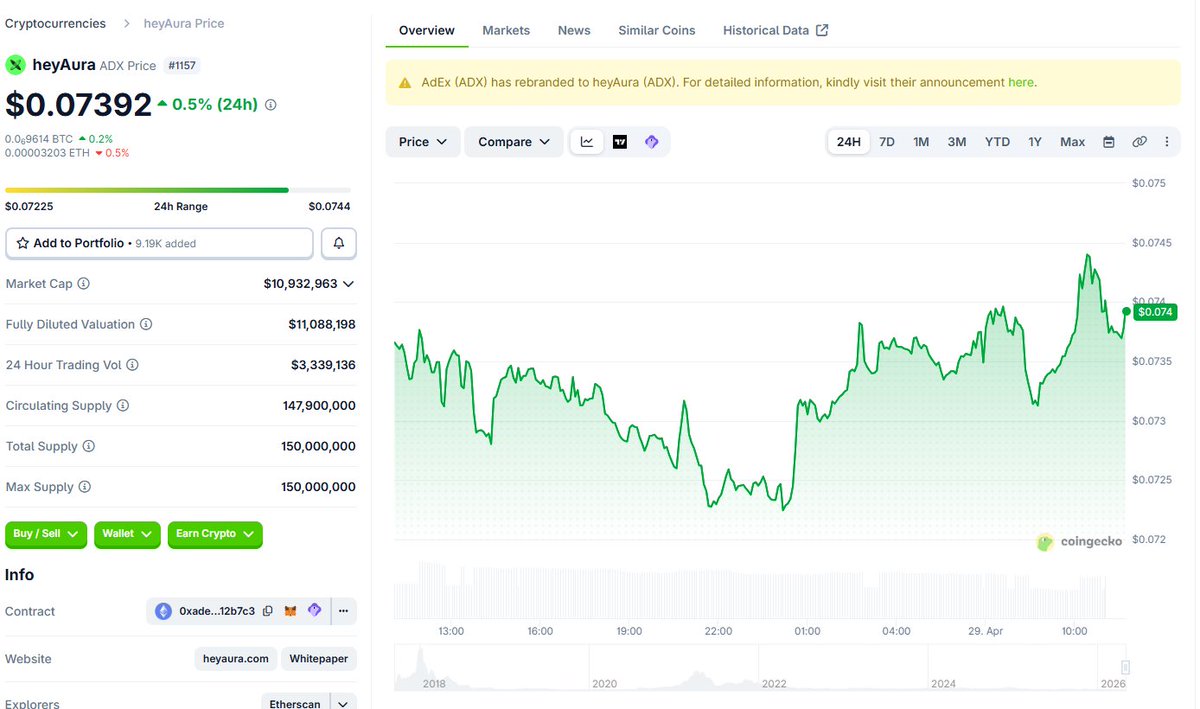Click the Fully Diluted Valuation info icon
Viewport: 1200px width, 709px height.
tap(146, 324)
